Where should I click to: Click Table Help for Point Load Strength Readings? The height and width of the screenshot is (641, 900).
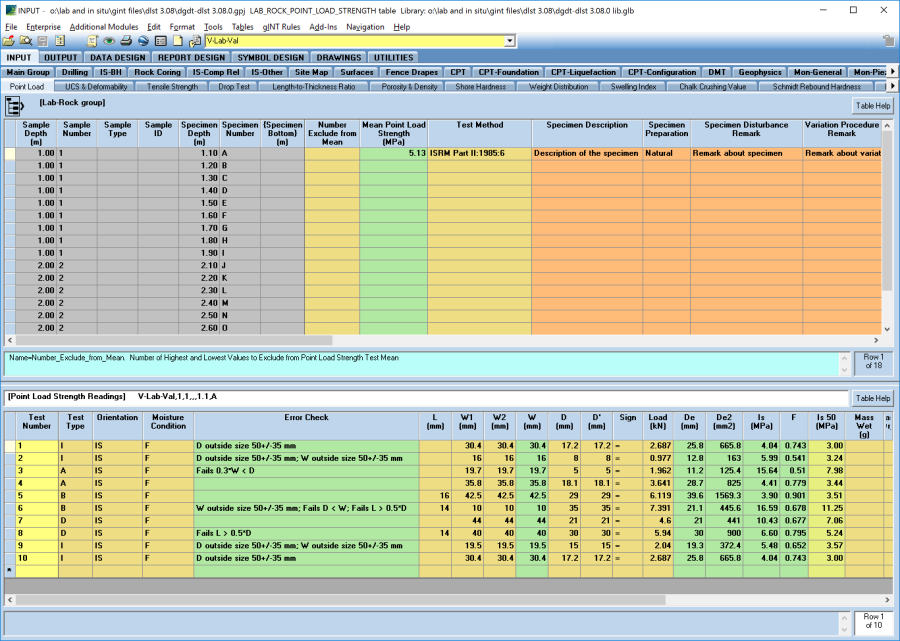pos(871,398)
